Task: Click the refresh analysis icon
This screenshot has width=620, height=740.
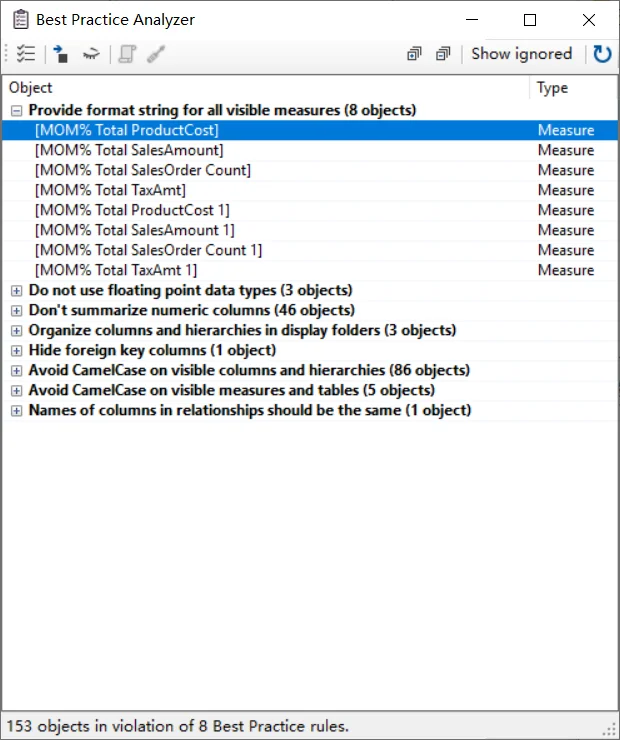Action: 602,54
